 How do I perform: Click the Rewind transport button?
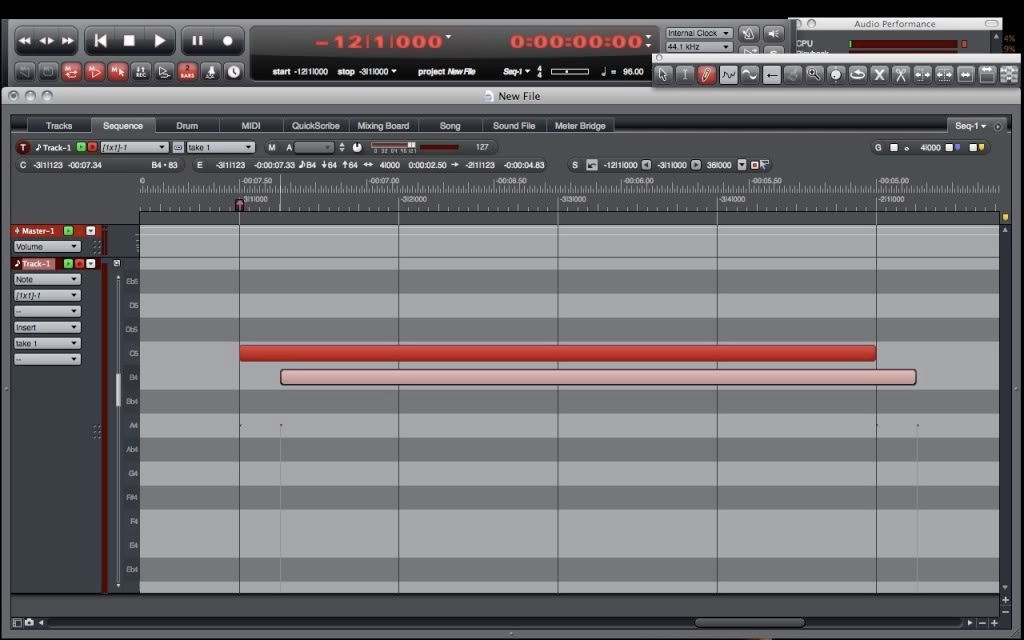(25, 40)
